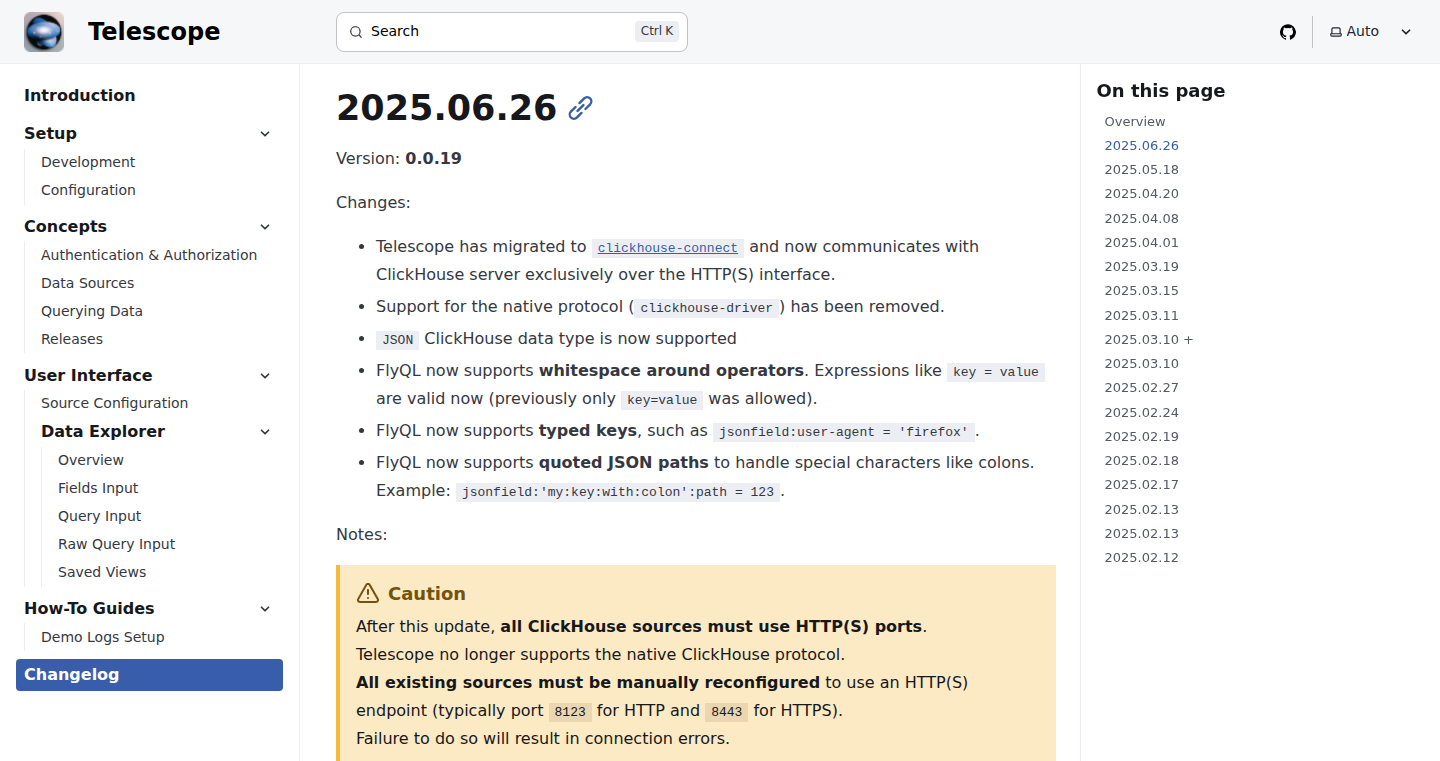Click the Concepts section heading

(x=65, y=227)
